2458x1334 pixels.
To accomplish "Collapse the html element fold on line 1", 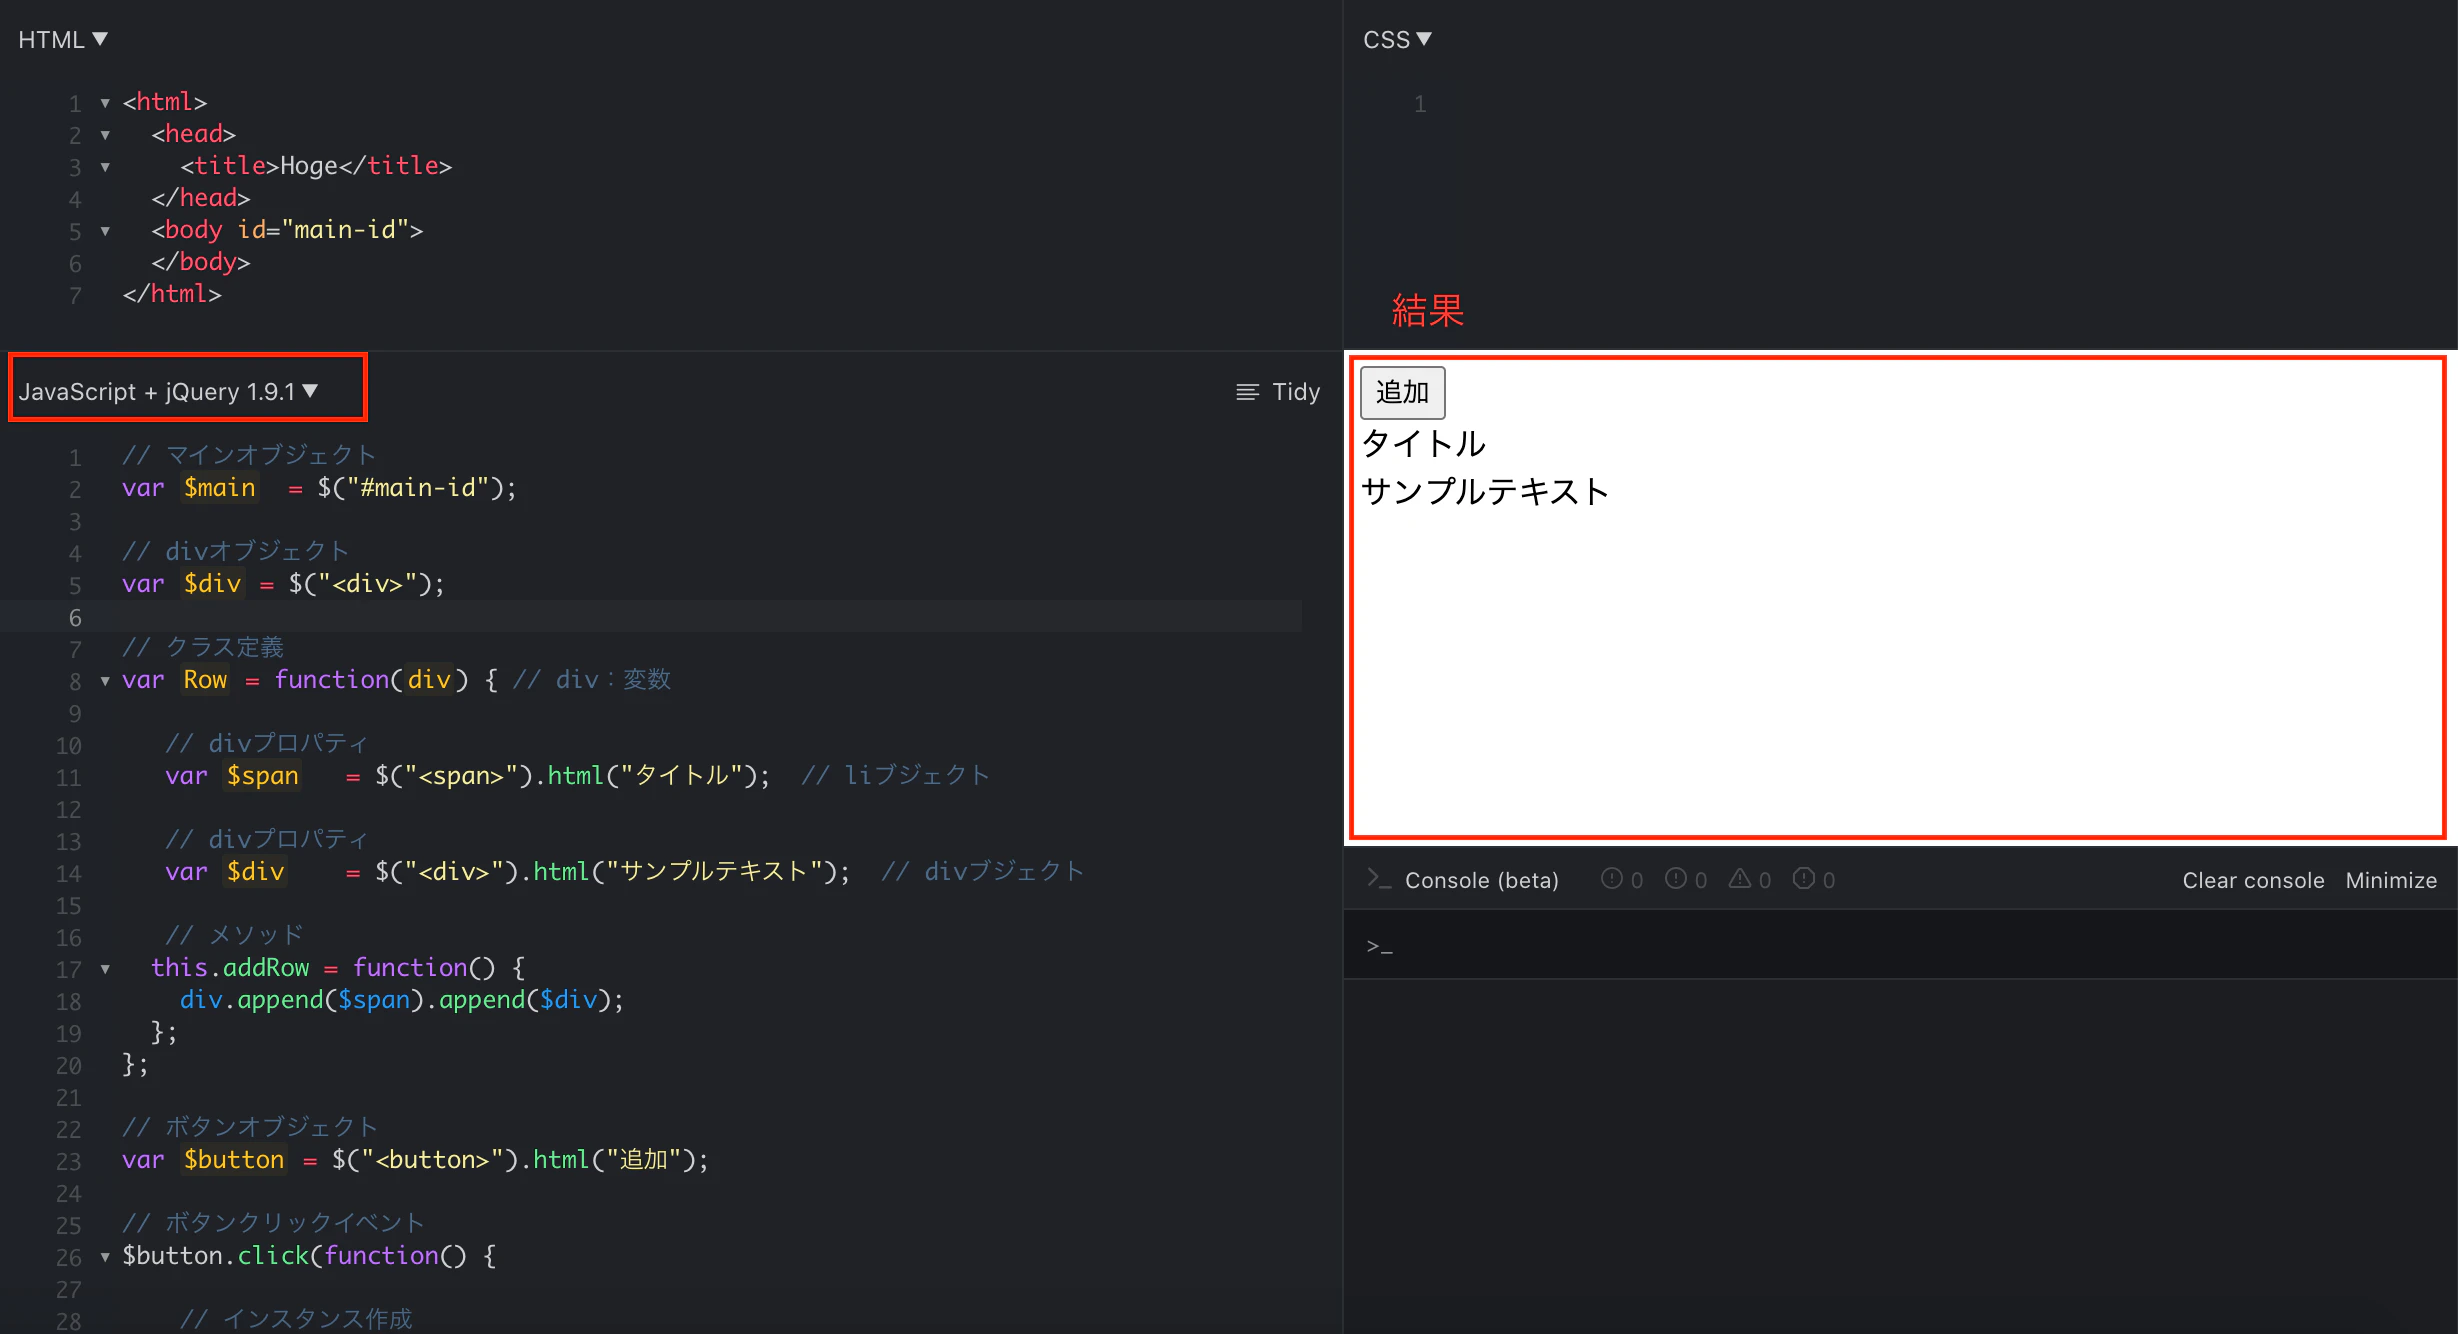I will coord(106,101).
